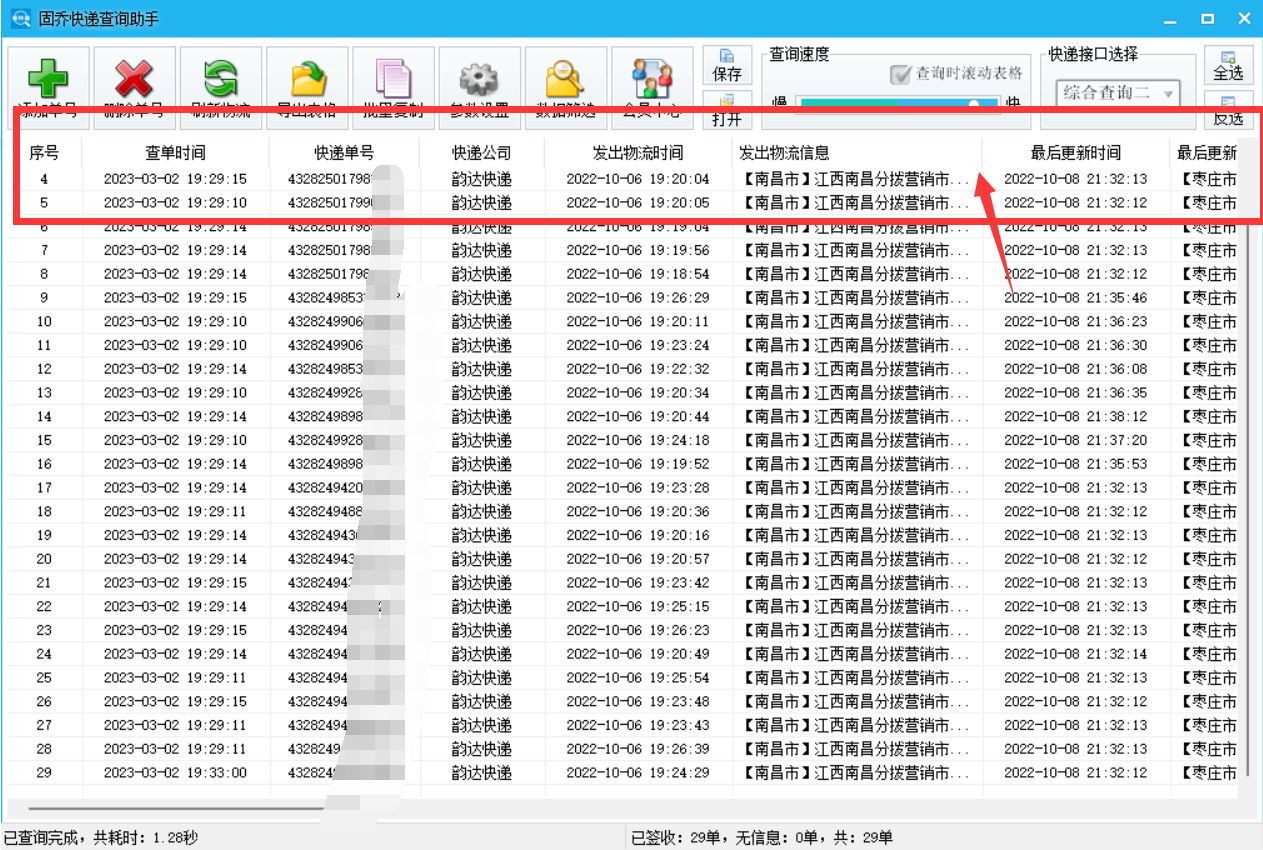The height and width of the screenshot is (850, 1263).
Task: Click the update time 2022-10-08 21:36:23
Action: (x=1076, y=322)
